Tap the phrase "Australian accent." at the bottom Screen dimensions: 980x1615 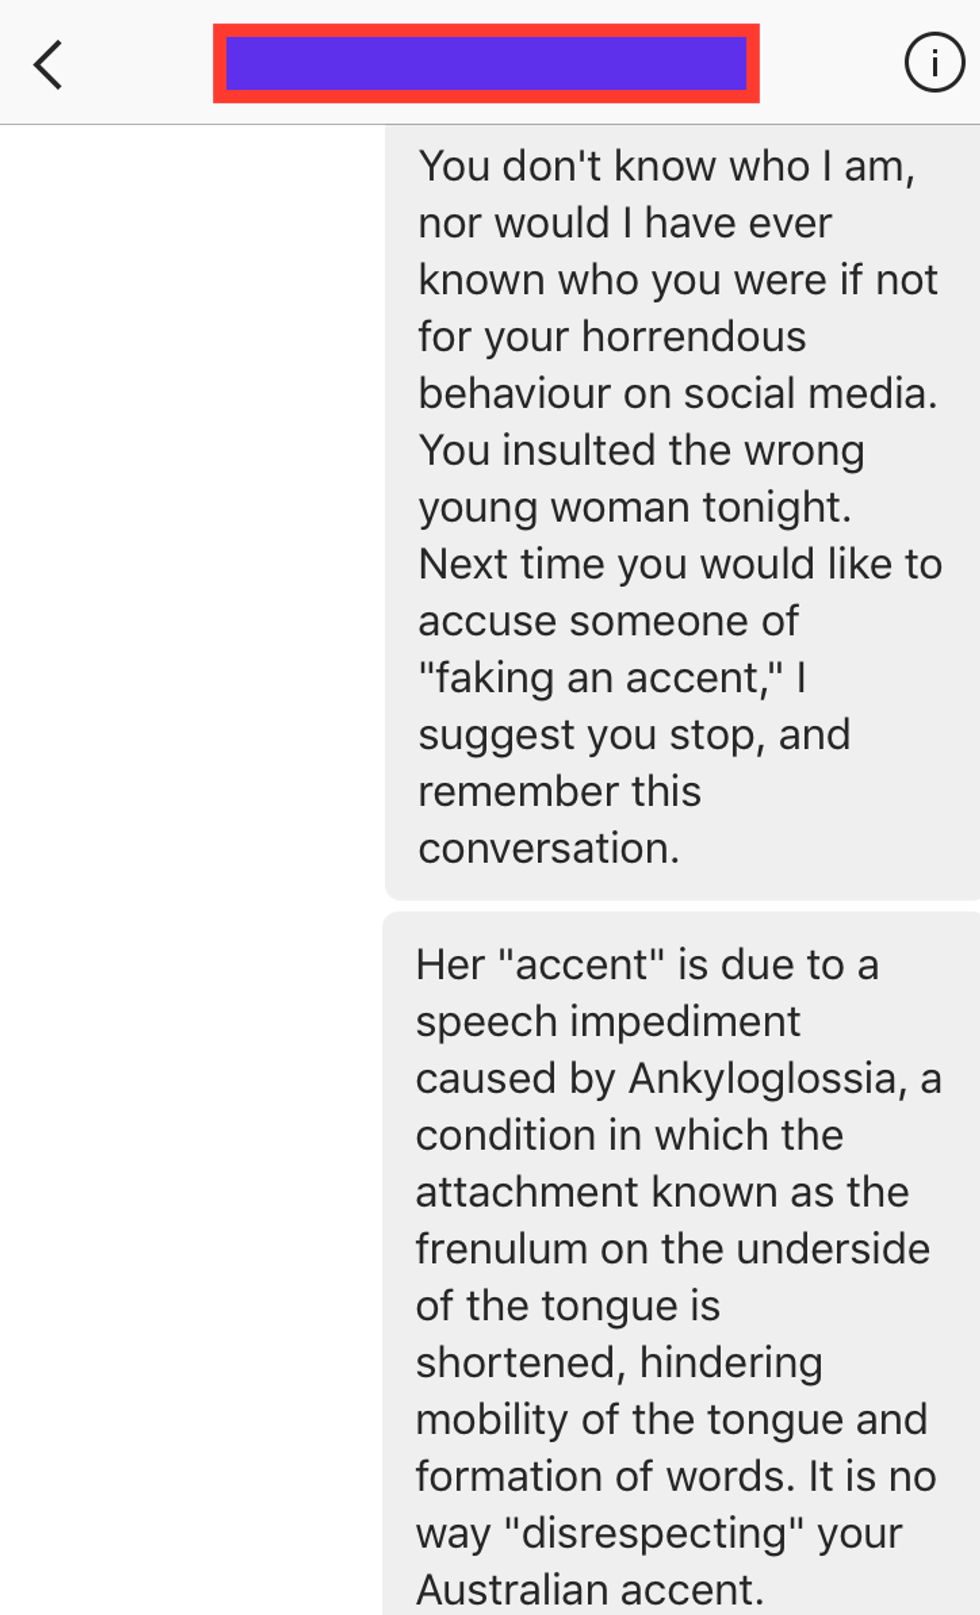[x=590, y=1589]
